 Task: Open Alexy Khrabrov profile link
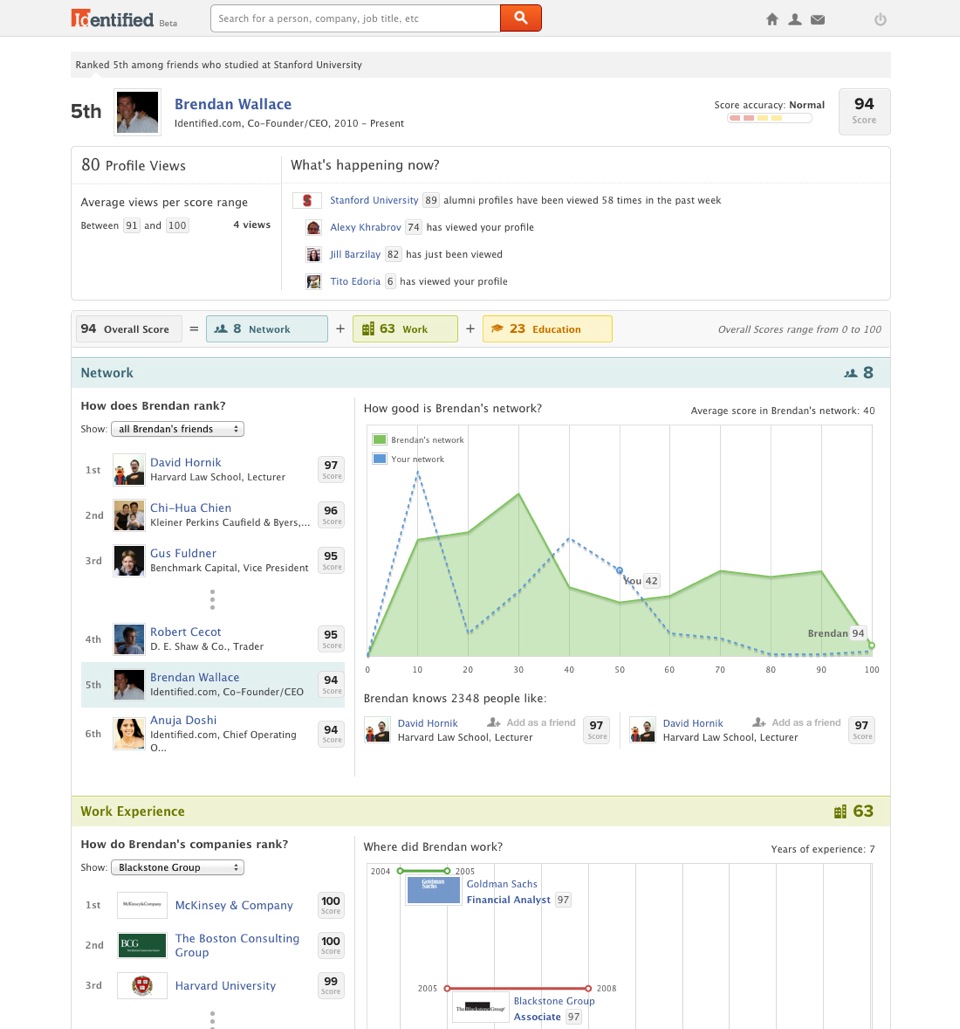[365, 227]
